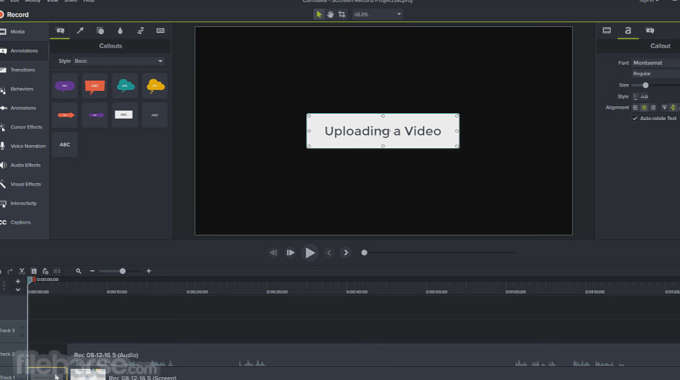The image size is (680, 380).
Task: Choose the orange rectangular speech callout
Action: point(95,86)
